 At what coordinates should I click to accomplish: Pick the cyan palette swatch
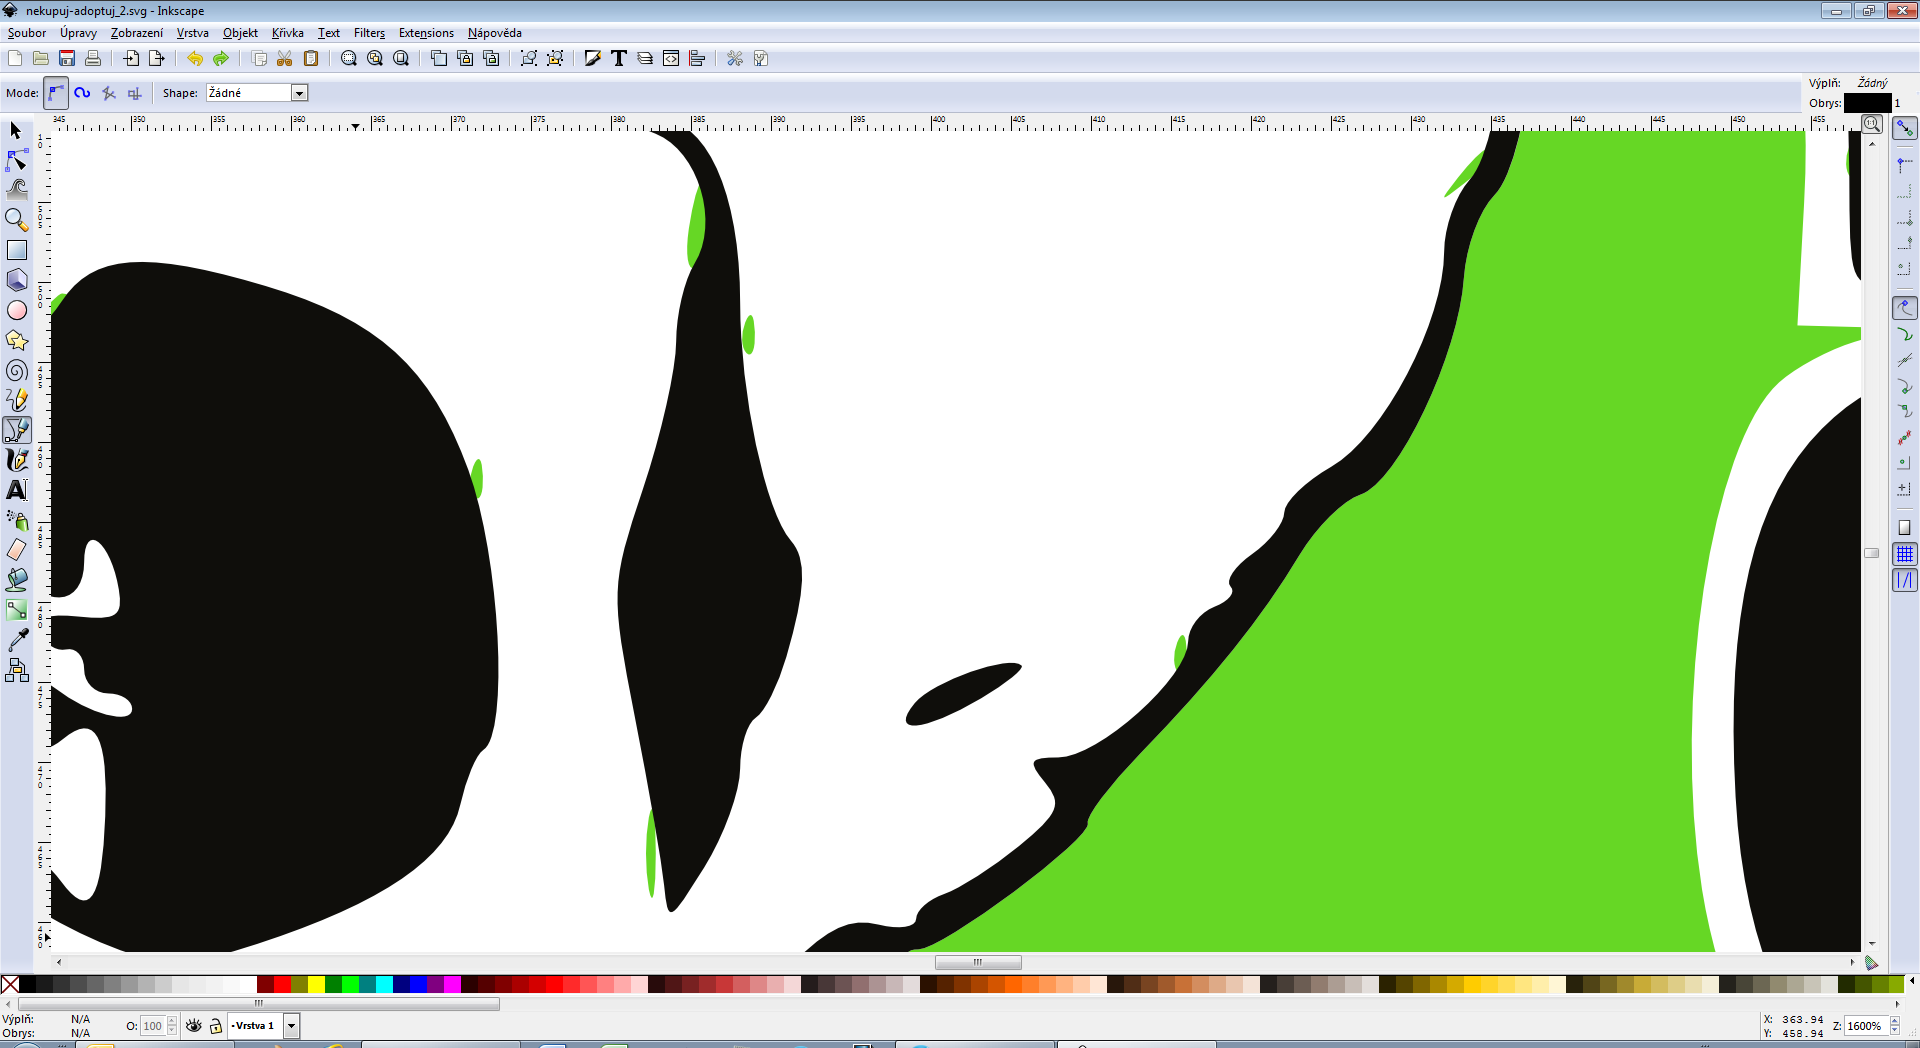(x=384, y=985)
